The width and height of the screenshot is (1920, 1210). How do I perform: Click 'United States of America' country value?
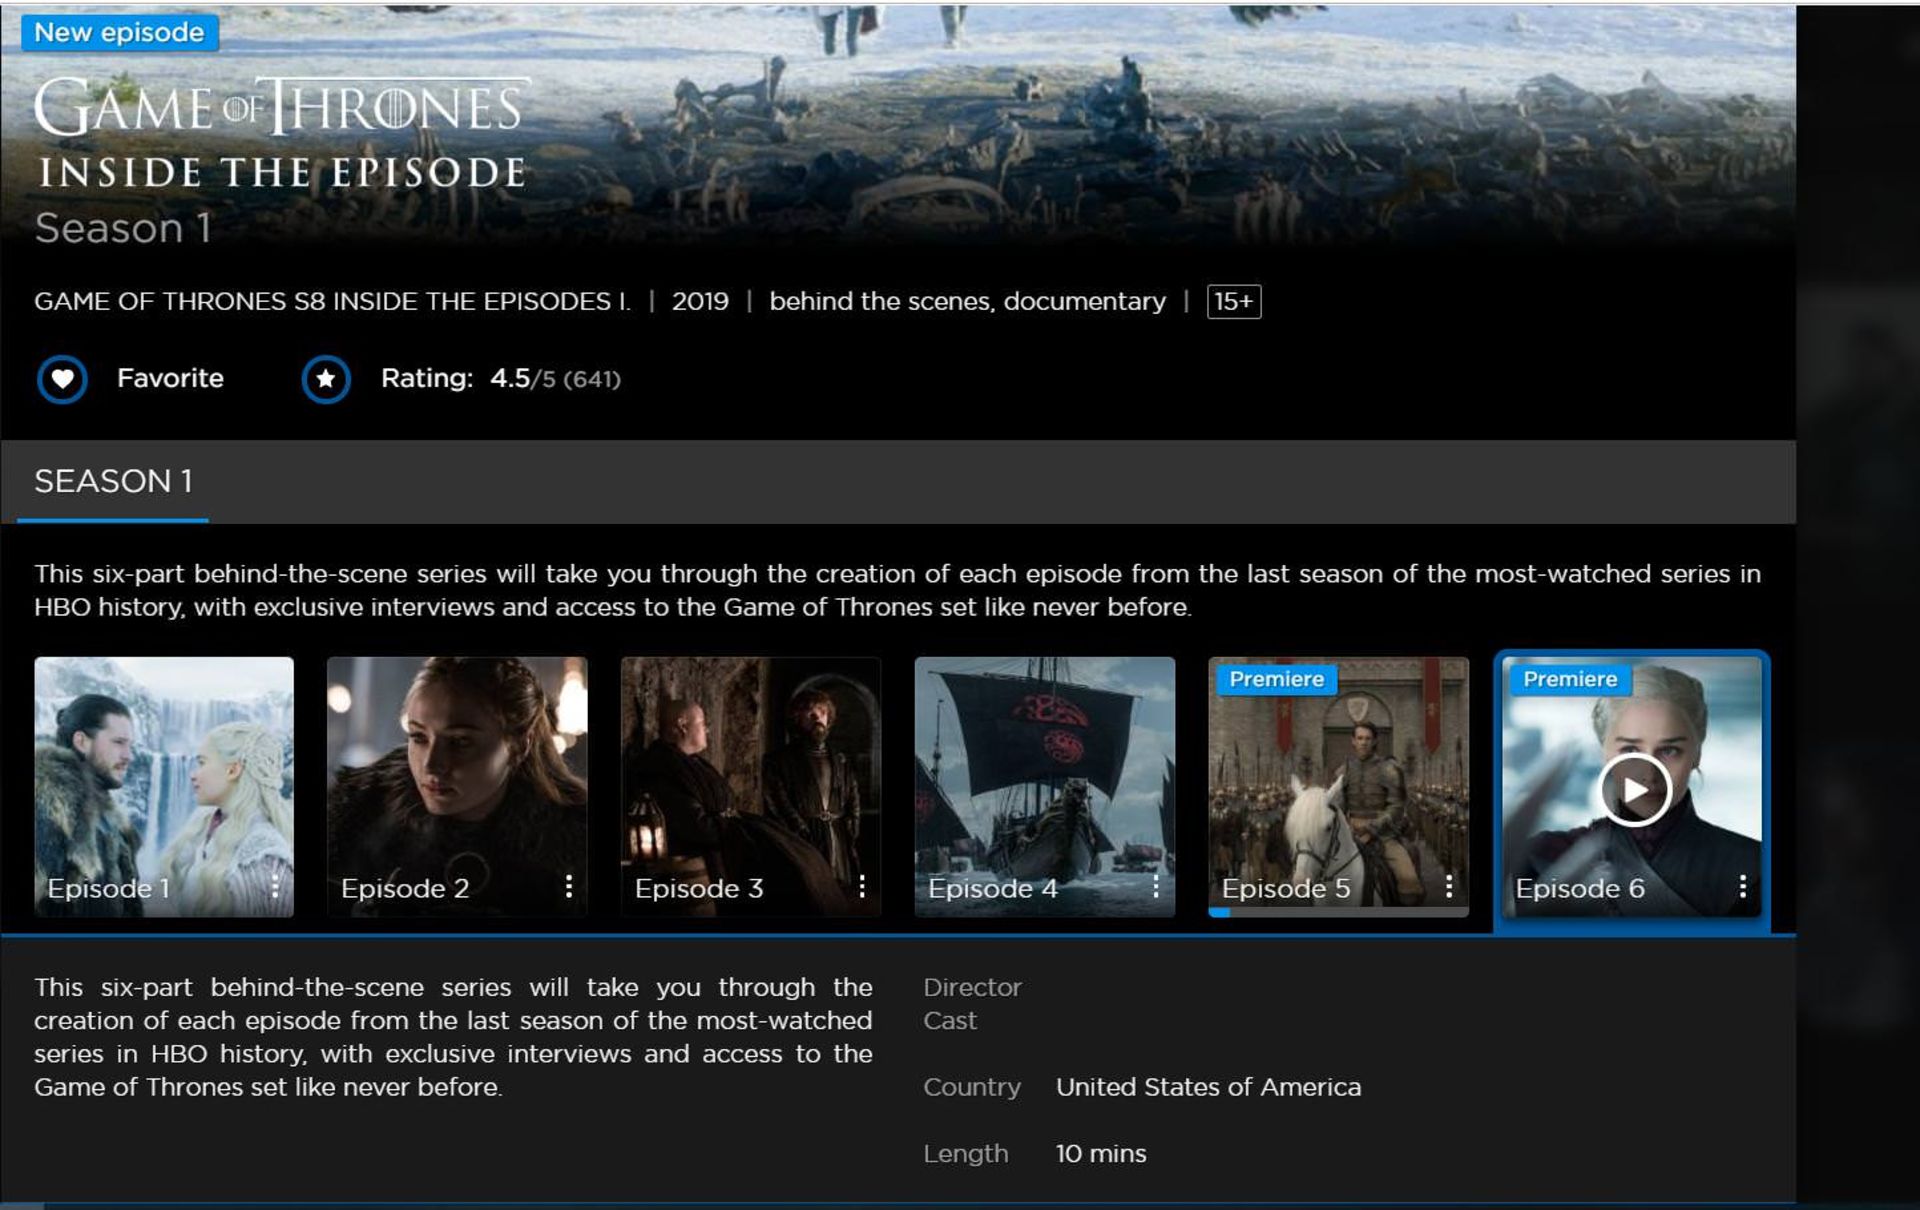pyautogui.click(x=1208, y=1087)
